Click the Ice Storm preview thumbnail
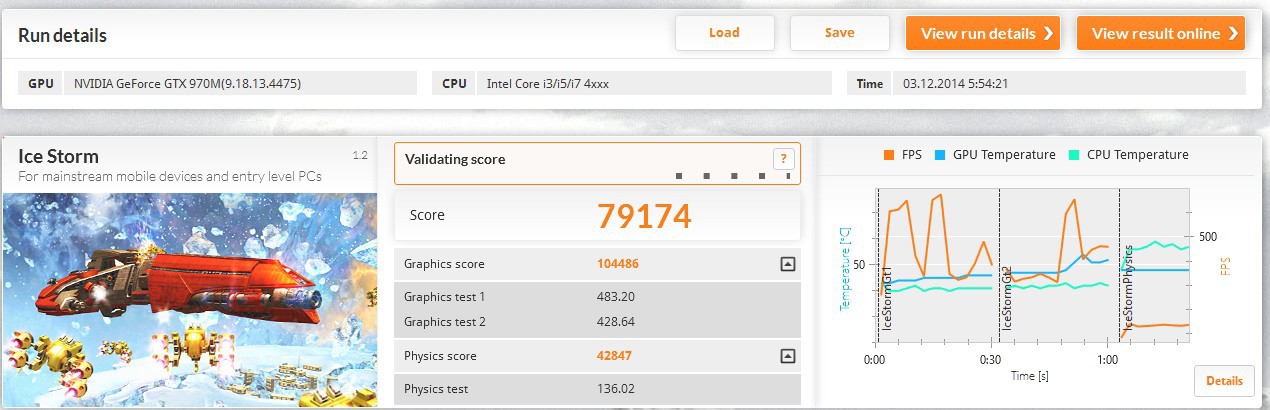 [190, 299]
